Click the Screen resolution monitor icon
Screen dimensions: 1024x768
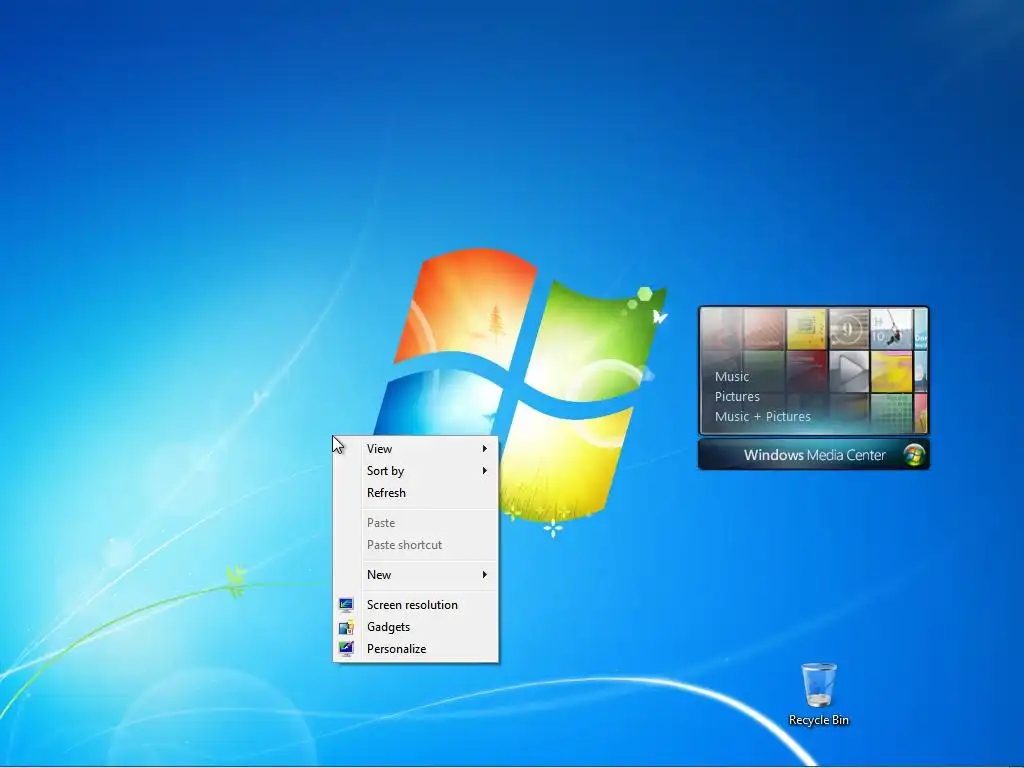pos(346,605)
